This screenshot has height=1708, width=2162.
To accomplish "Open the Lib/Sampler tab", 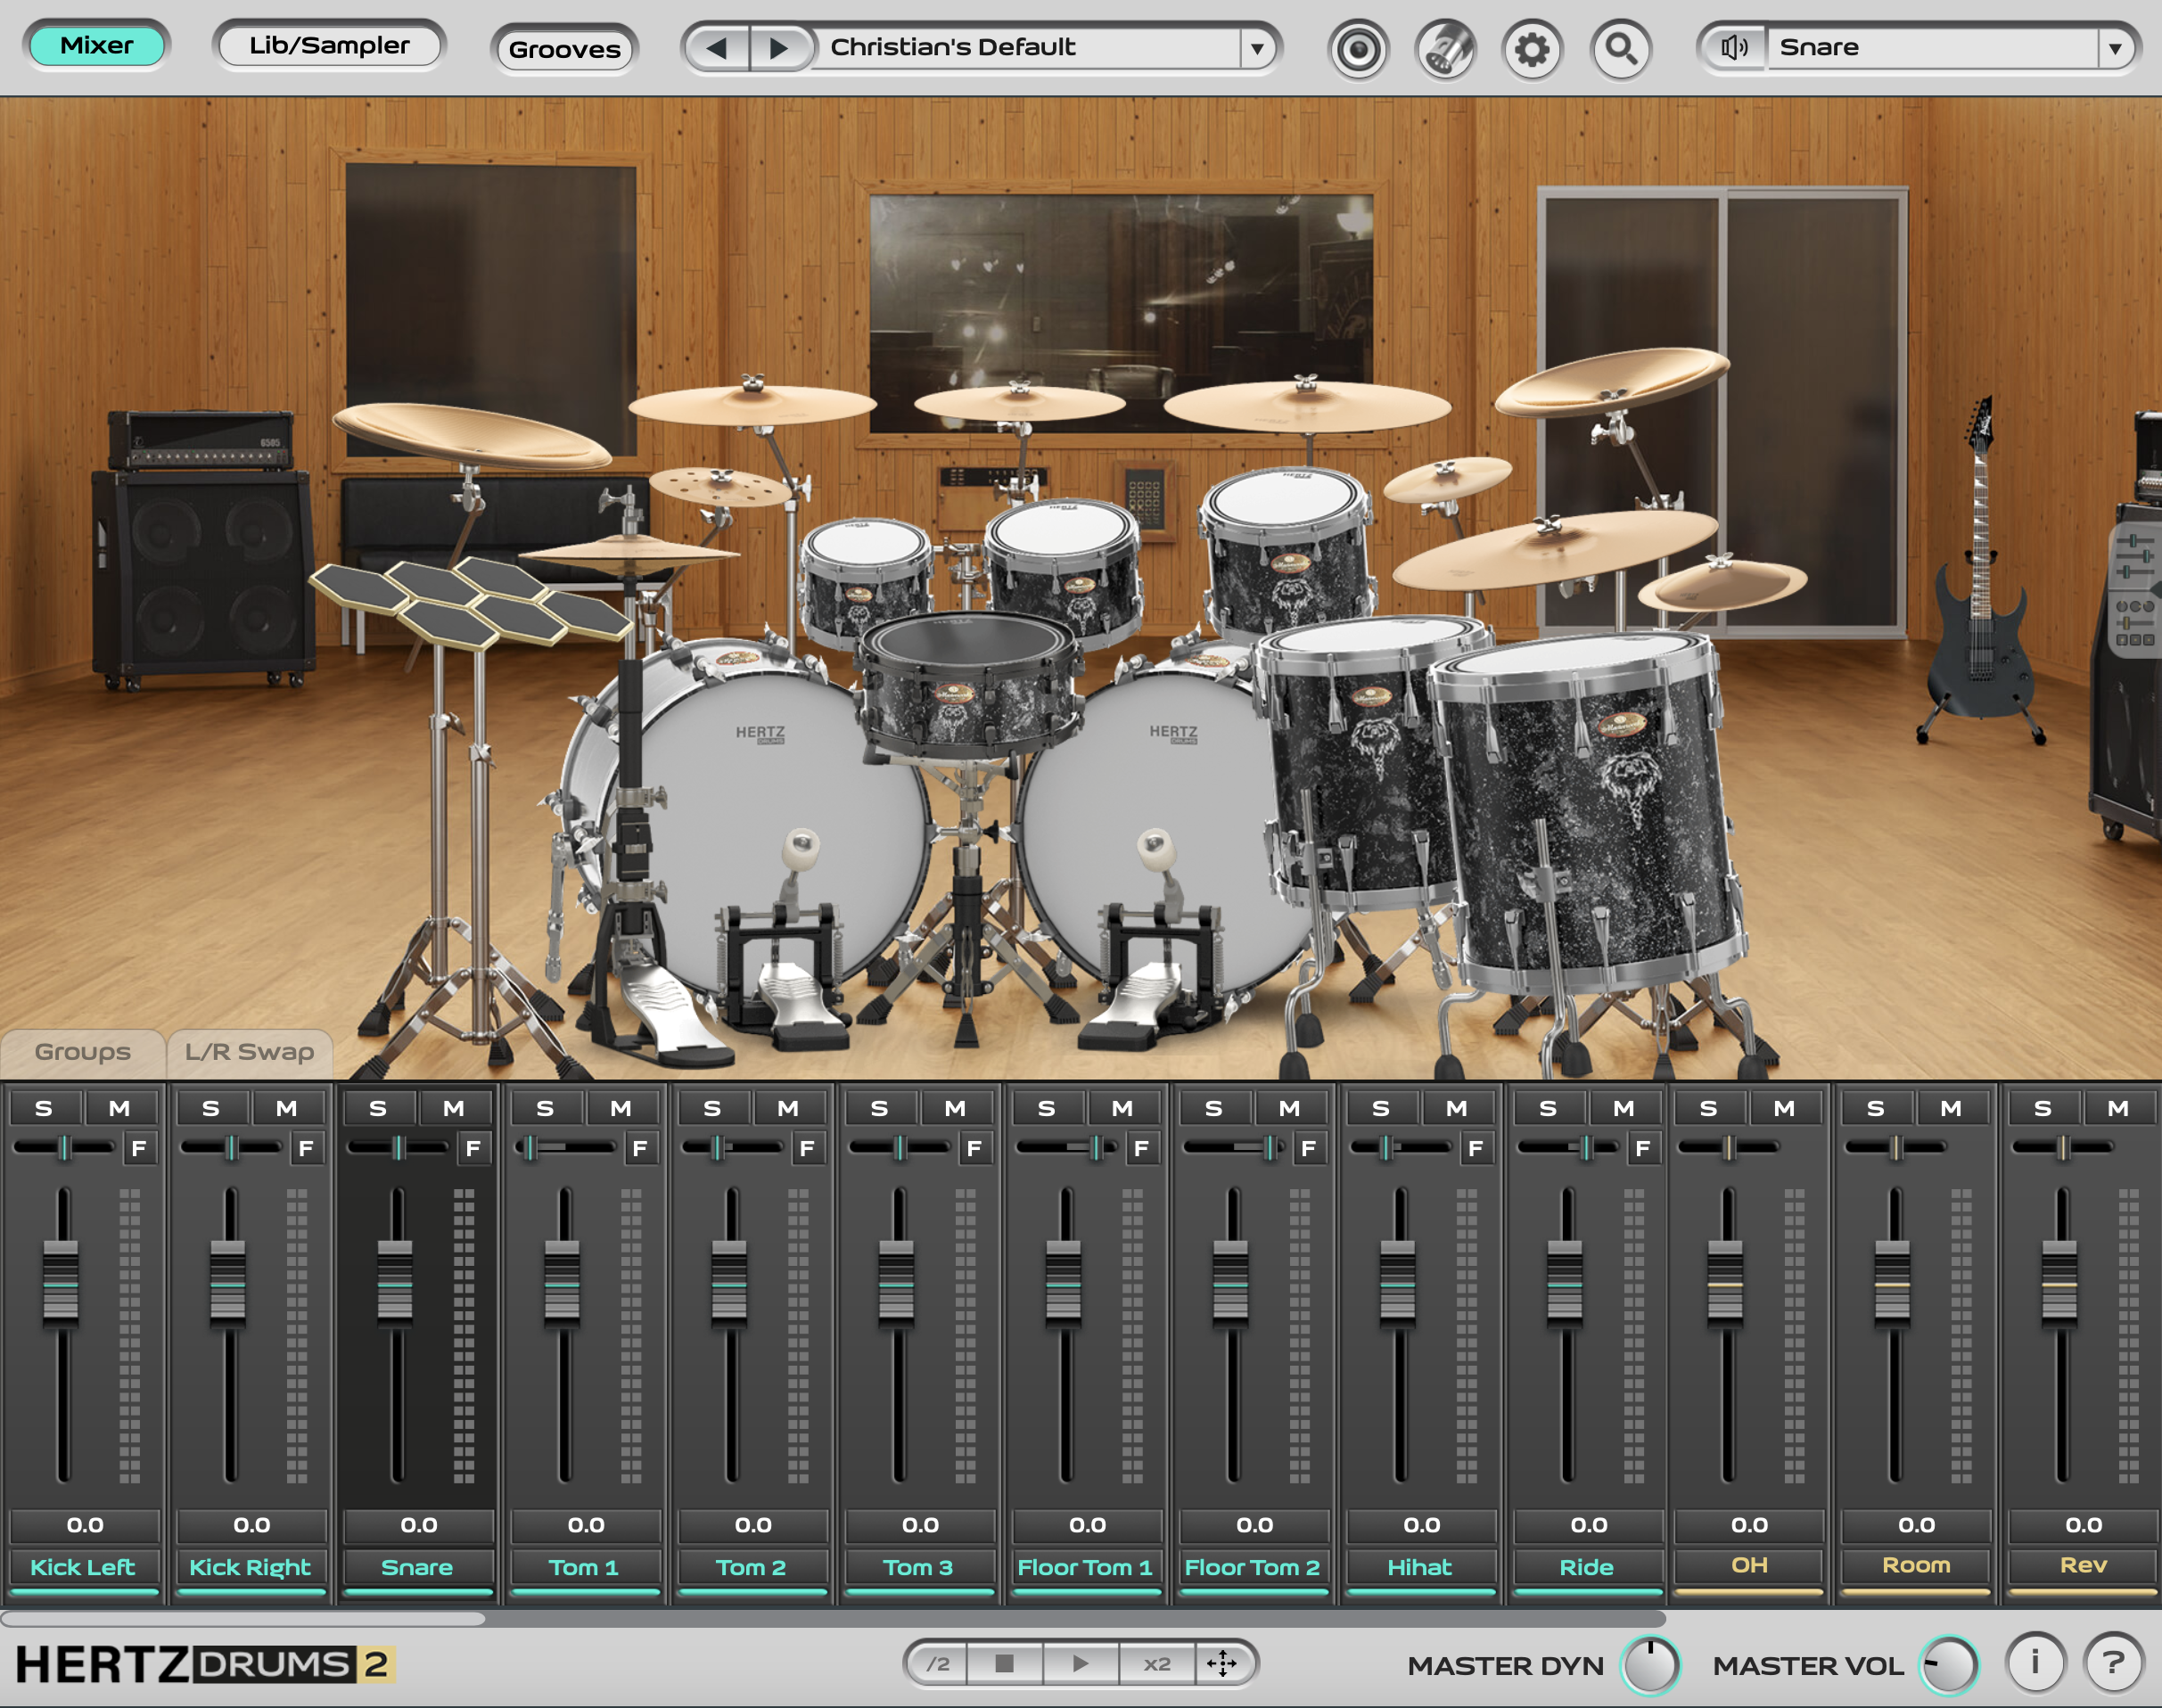I will [330, 44].
